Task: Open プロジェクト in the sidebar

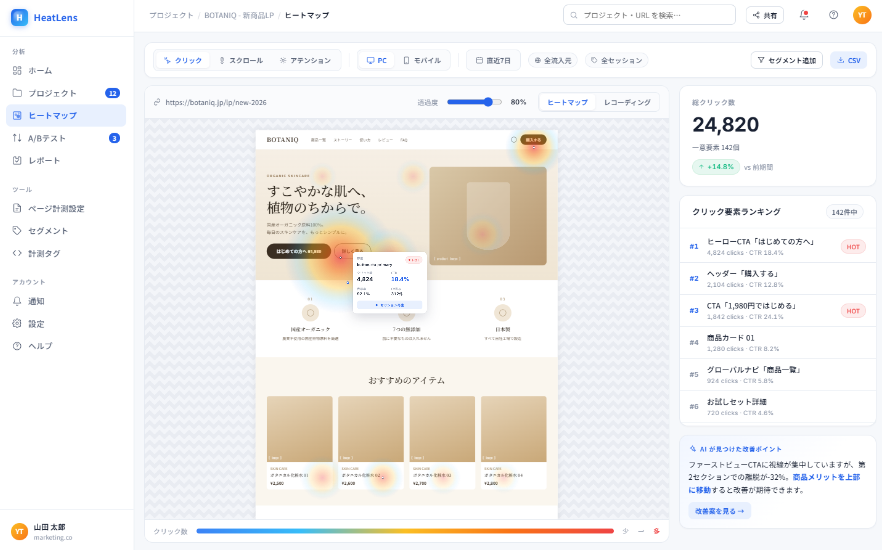Action: point(66,93)
